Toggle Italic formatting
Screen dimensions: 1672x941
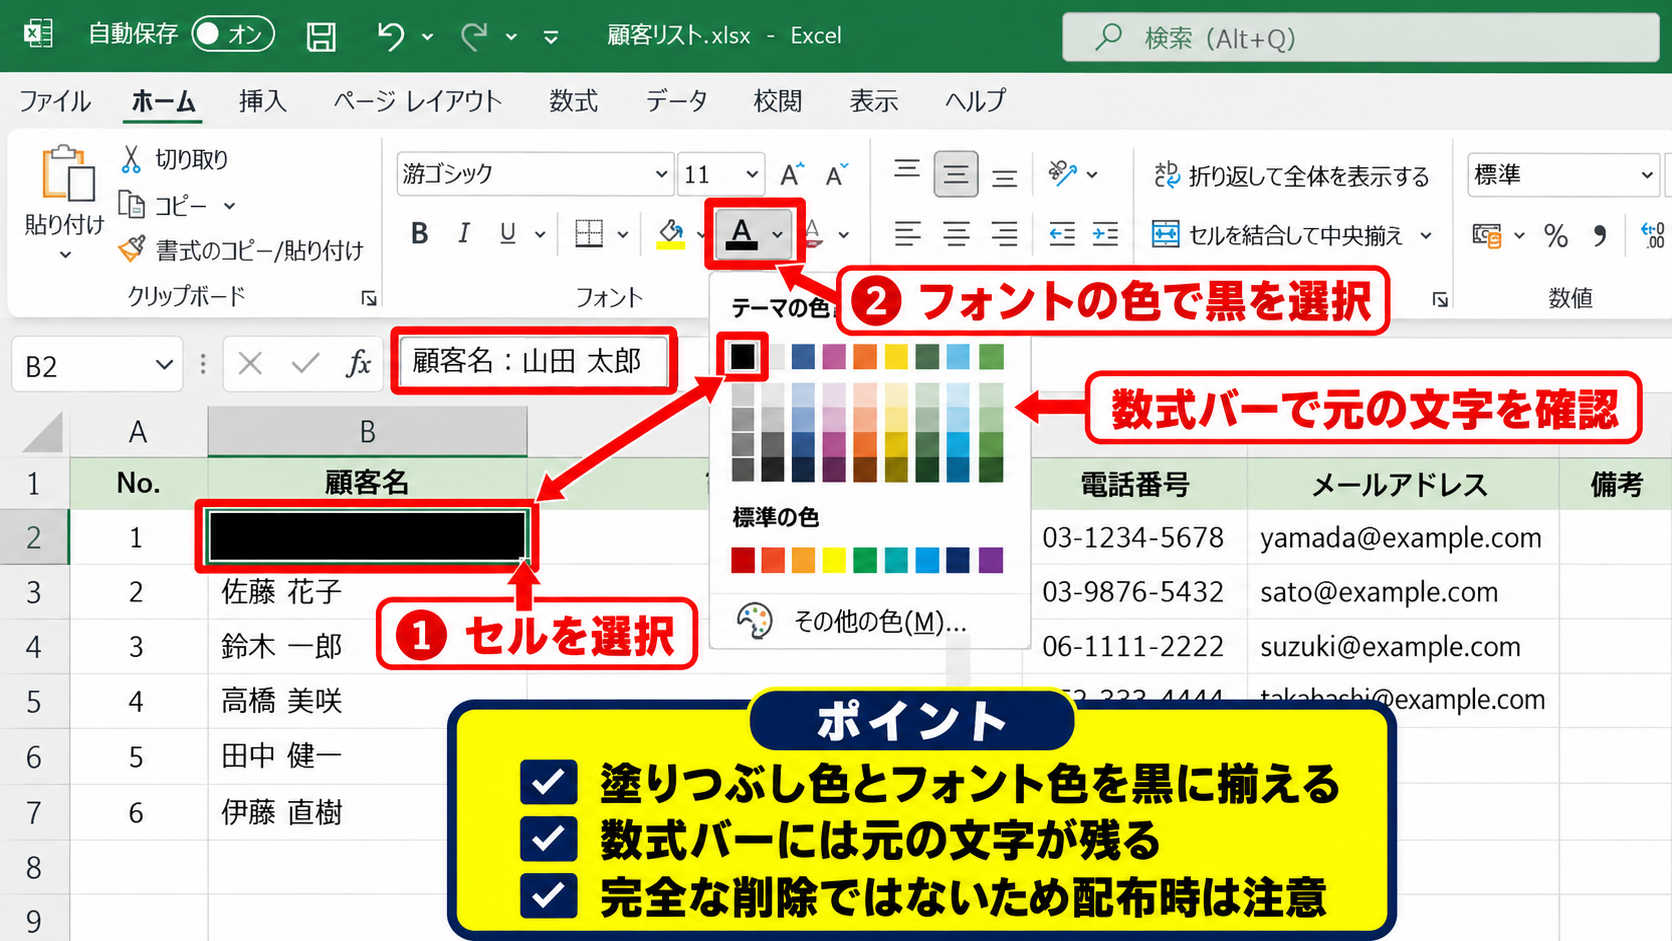point(463,234)
